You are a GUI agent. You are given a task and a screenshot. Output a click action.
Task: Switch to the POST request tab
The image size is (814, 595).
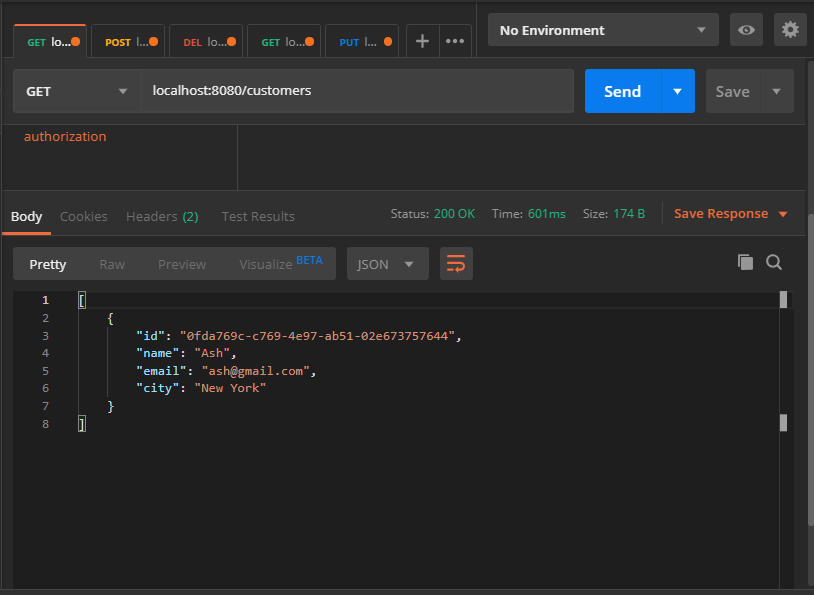pos(128,42)
